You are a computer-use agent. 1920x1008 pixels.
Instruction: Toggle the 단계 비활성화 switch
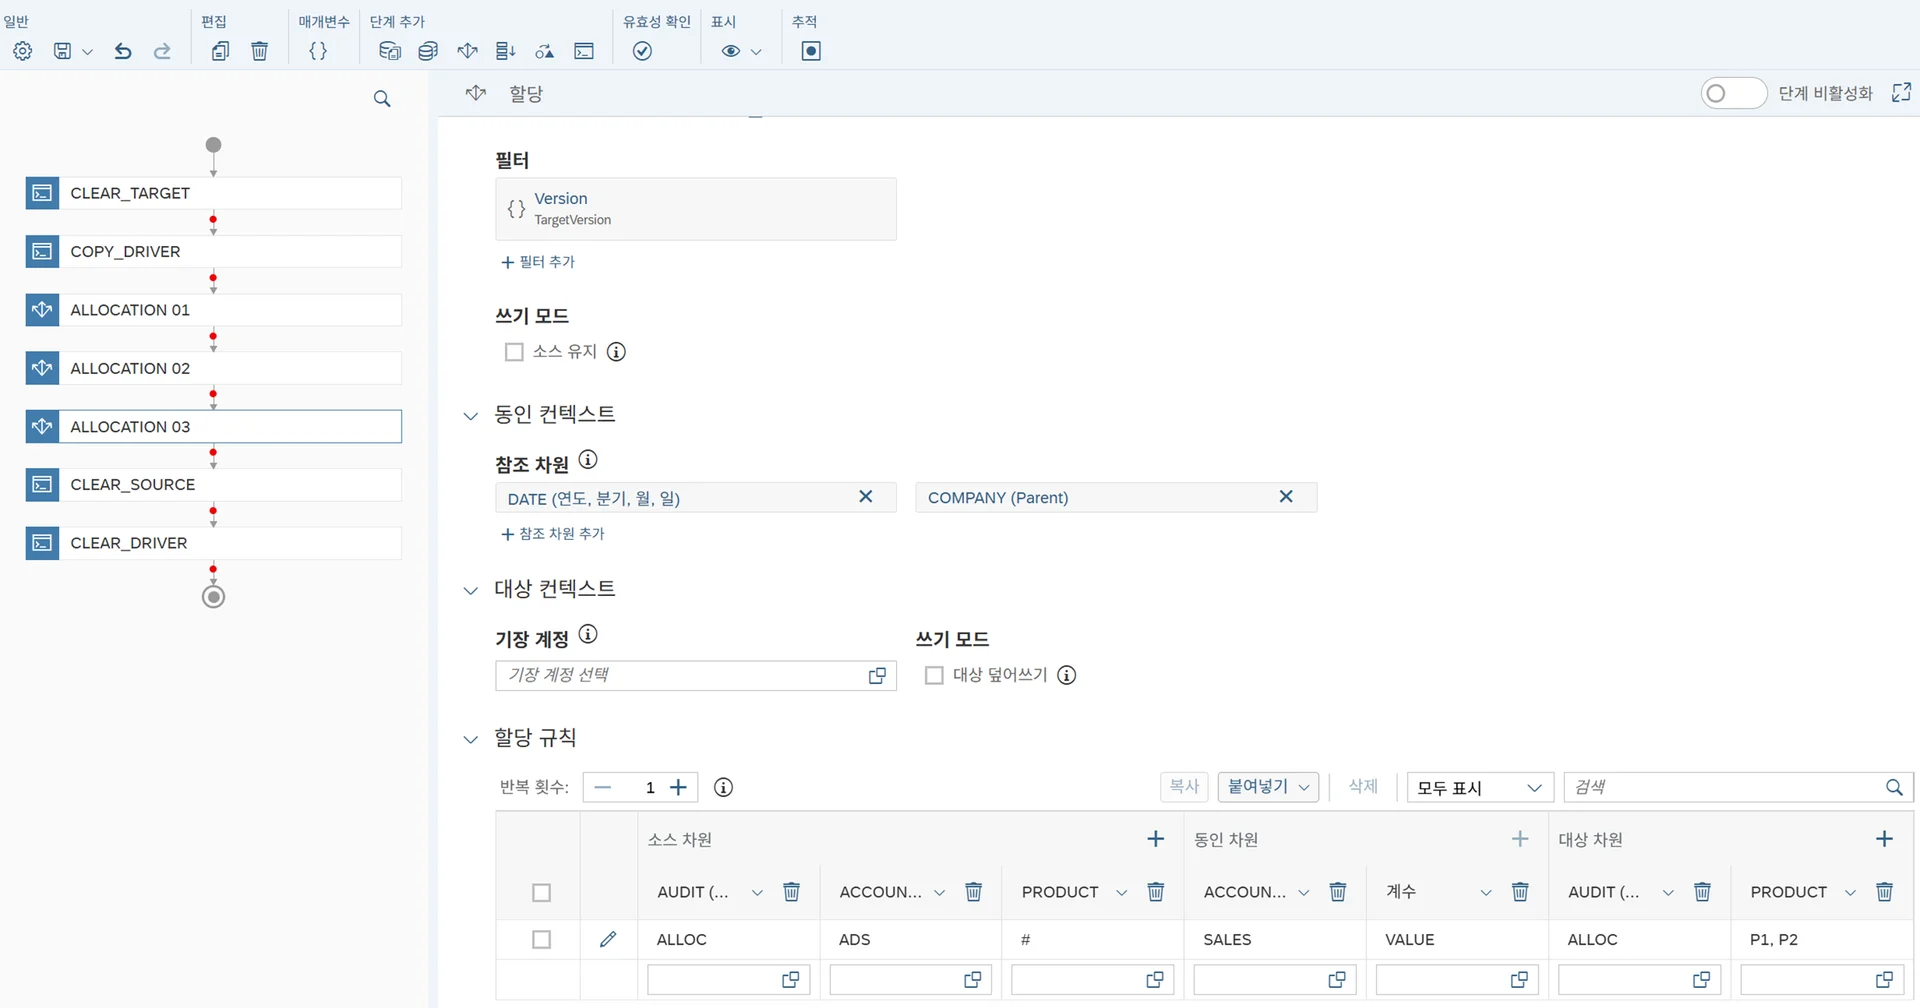click(x=1733, y=93)
